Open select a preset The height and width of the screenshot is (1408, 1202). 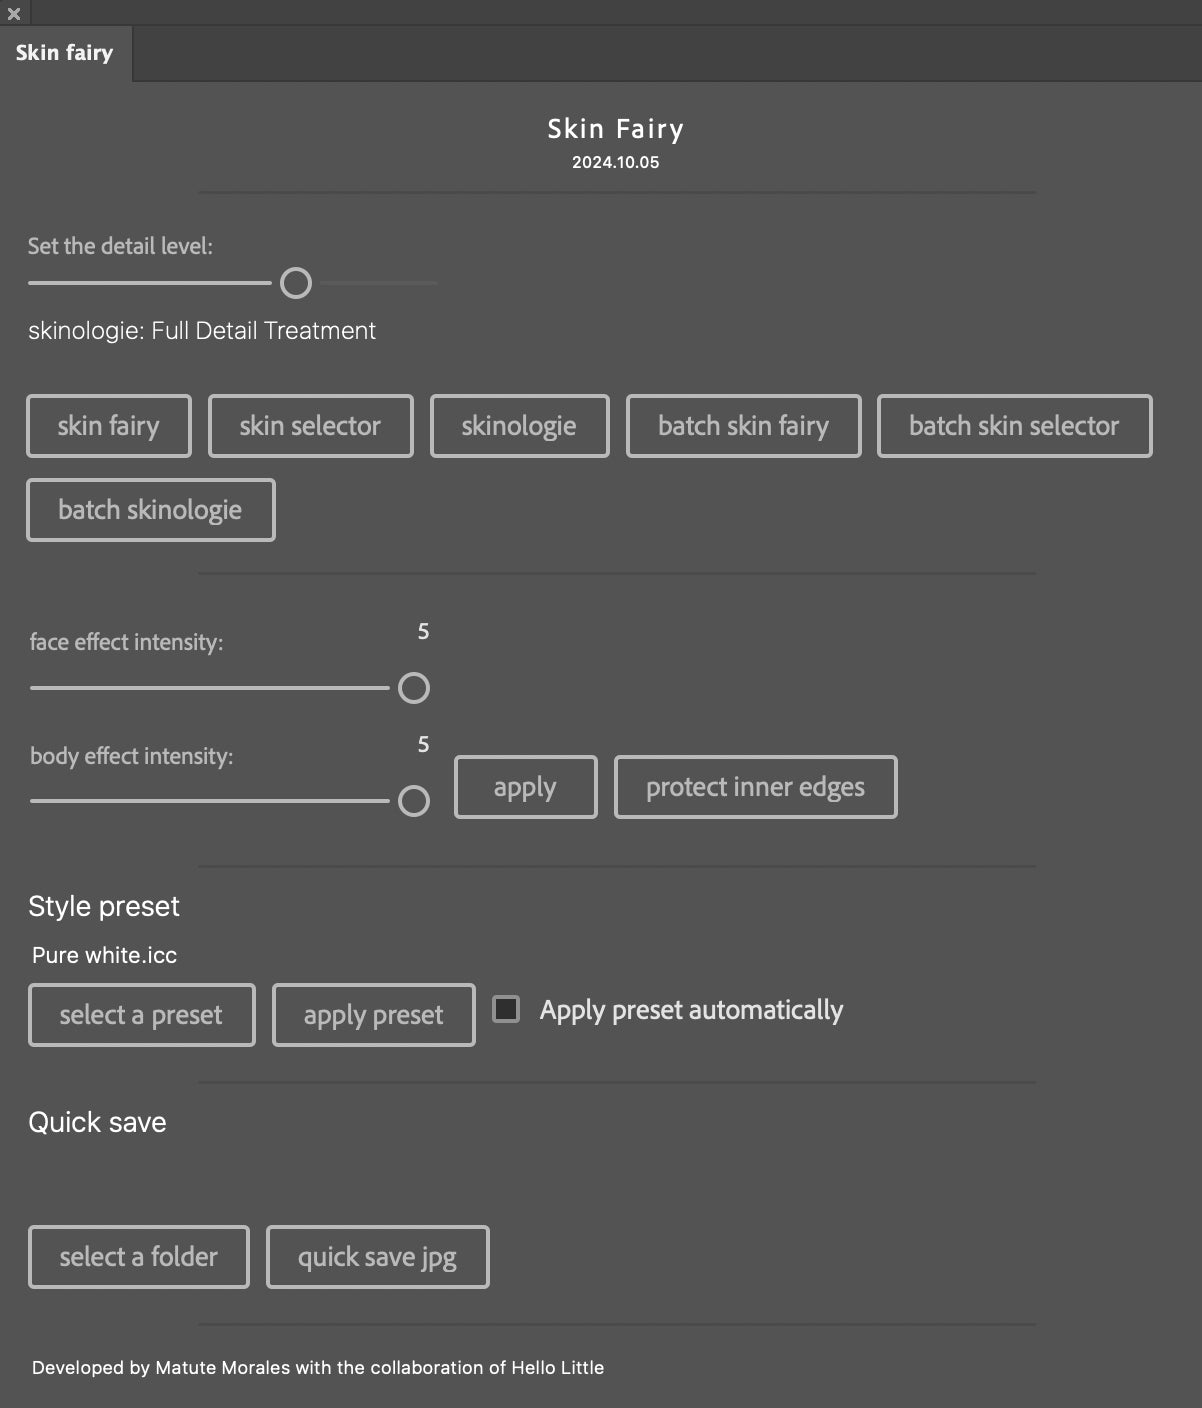click(141, 1015)
